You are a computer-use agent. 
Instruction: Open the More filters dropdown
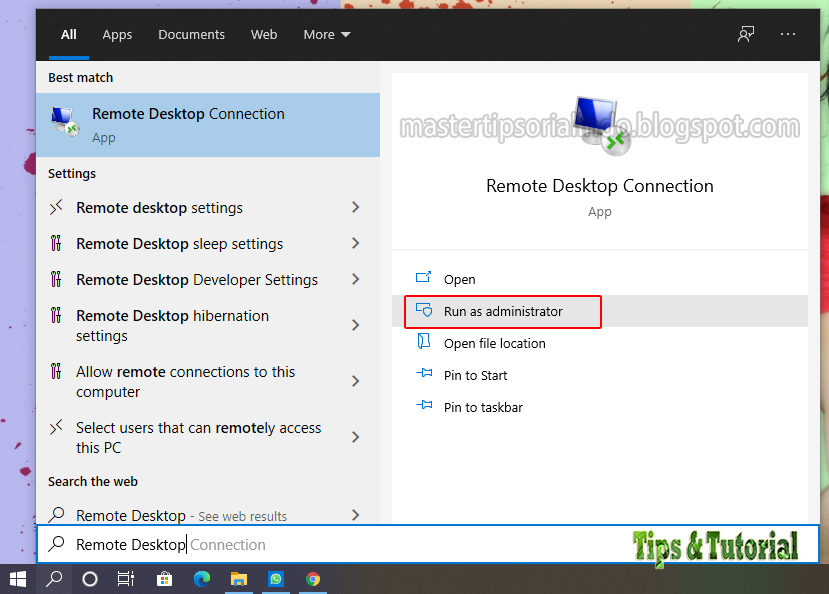(327, 35)
